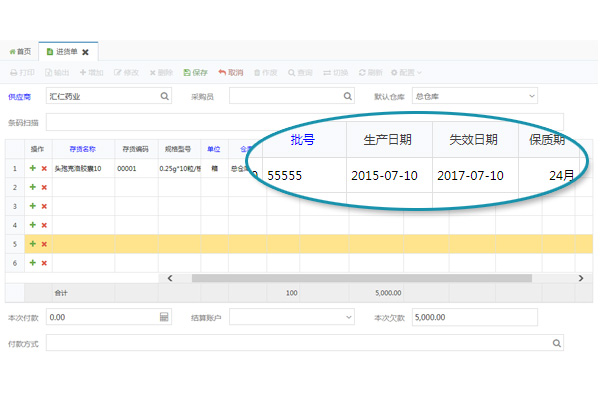This screenshot has height=400, width=600.
Task: Click the 规格型号 column header
Action: click(x=179, y=149)
